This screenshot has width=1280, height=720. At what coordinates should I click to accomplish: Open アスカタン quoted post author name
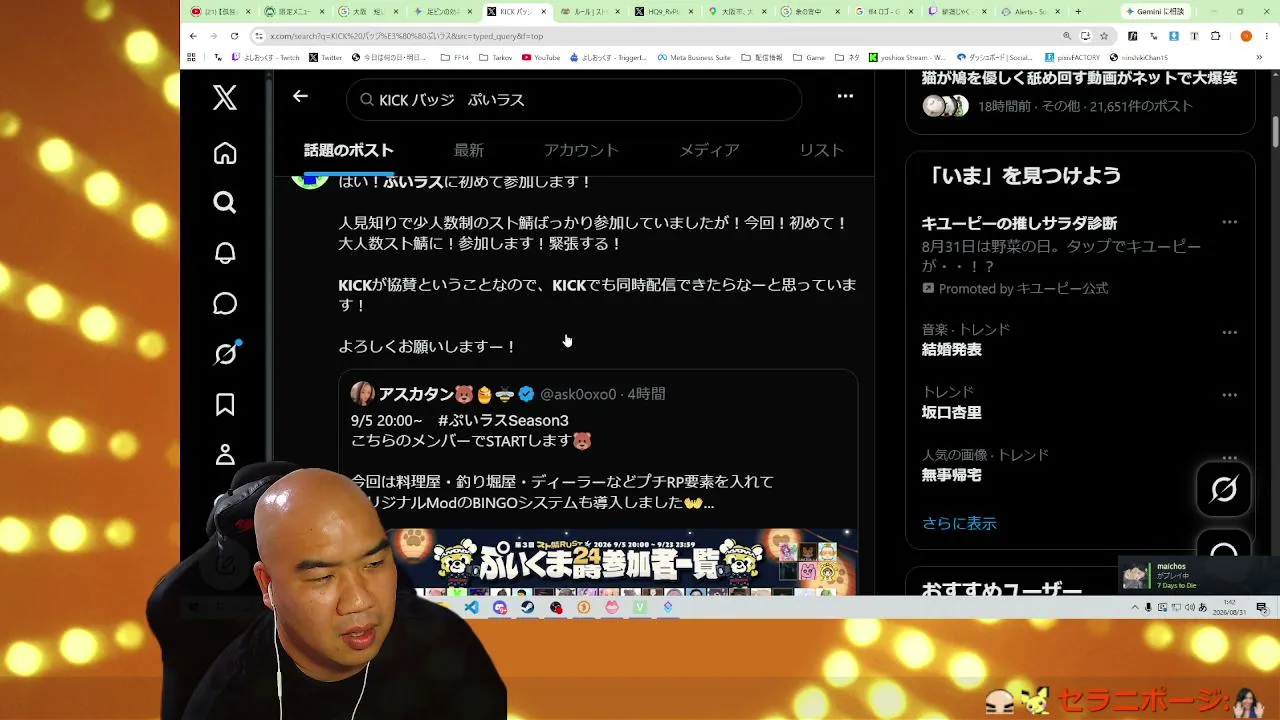click(416, 394)
